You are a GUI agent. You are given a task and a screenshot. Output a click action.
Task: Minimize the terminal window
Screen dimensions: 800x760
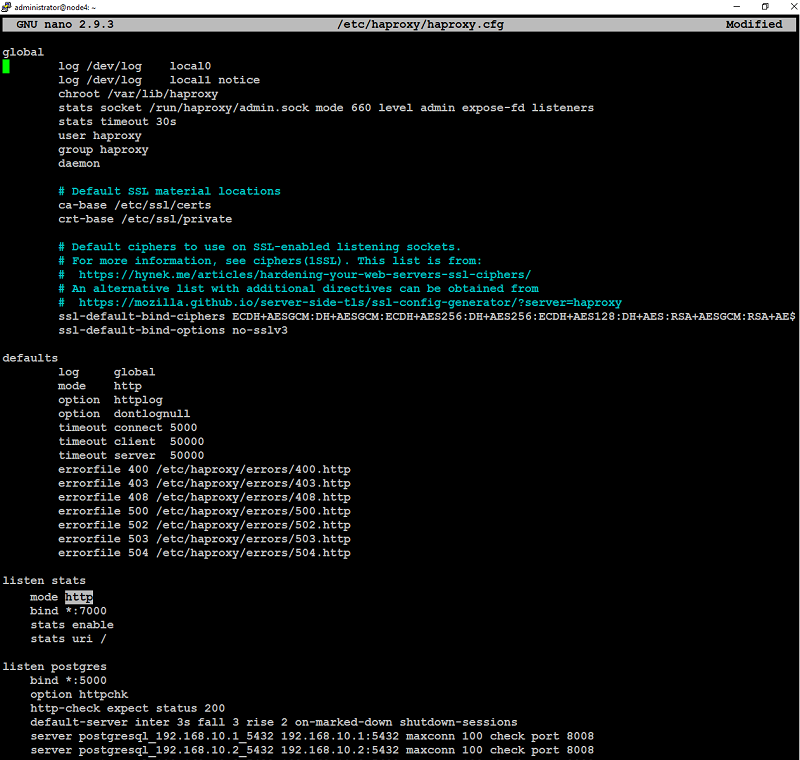(x=736, y=7)
